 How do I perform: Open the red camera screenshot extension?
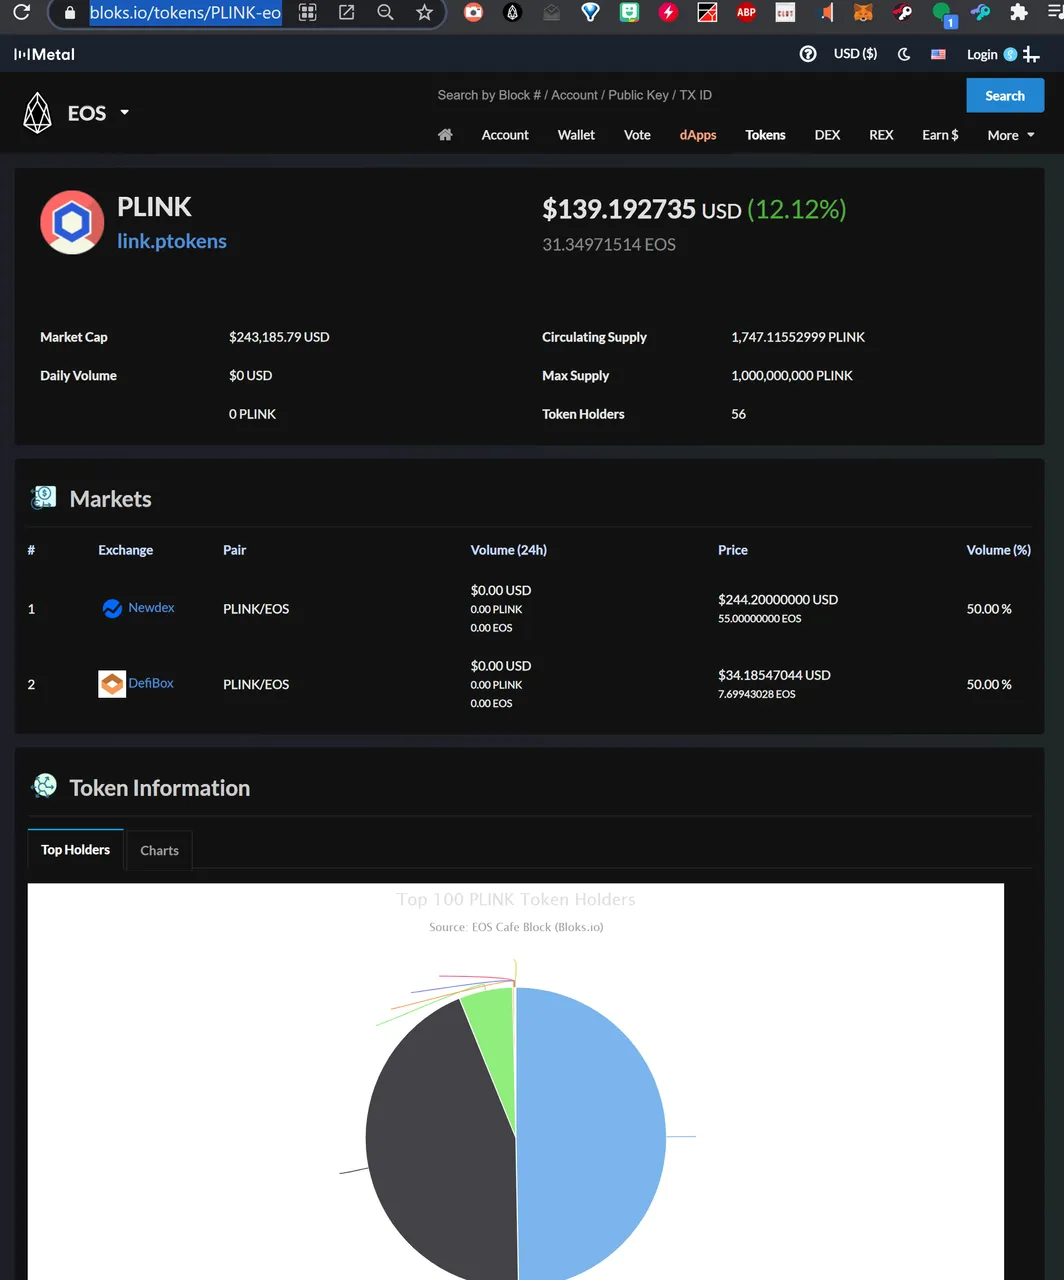(x=474, y=13)
